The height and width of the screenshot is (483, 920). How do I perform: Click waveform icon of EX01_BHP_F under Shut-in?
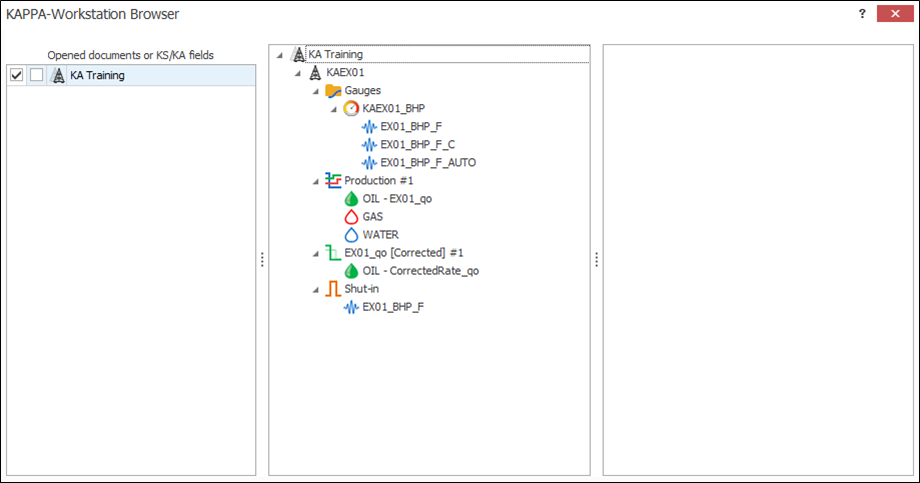click(x=351, y=307)
